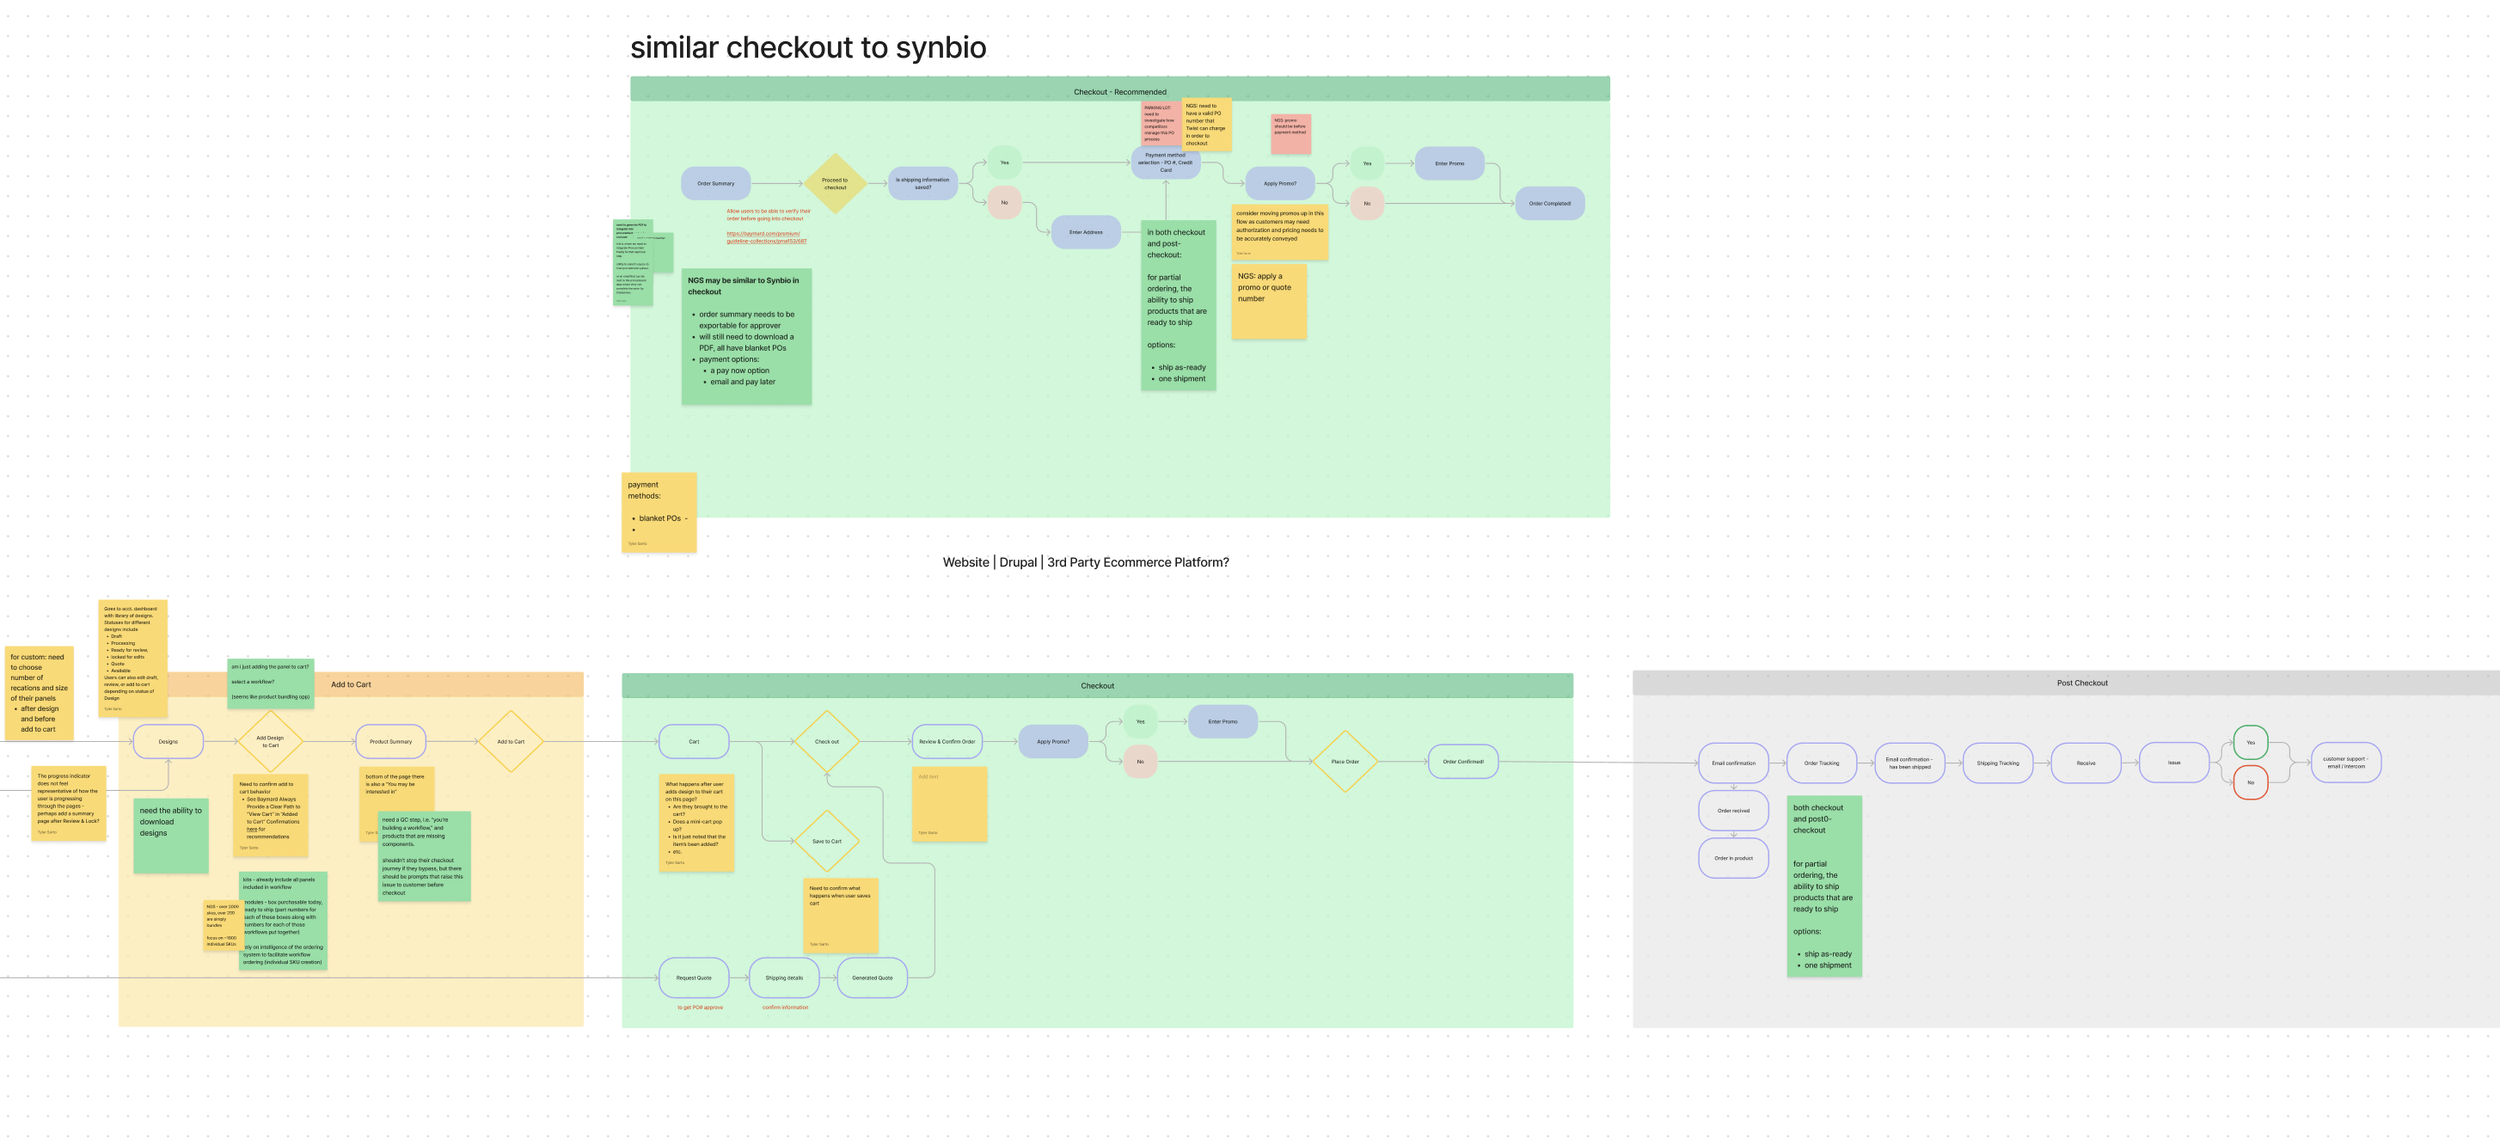Click the 'payment methods' yellow sticky note
The image size is (2500, 1140).
point(658,511)
